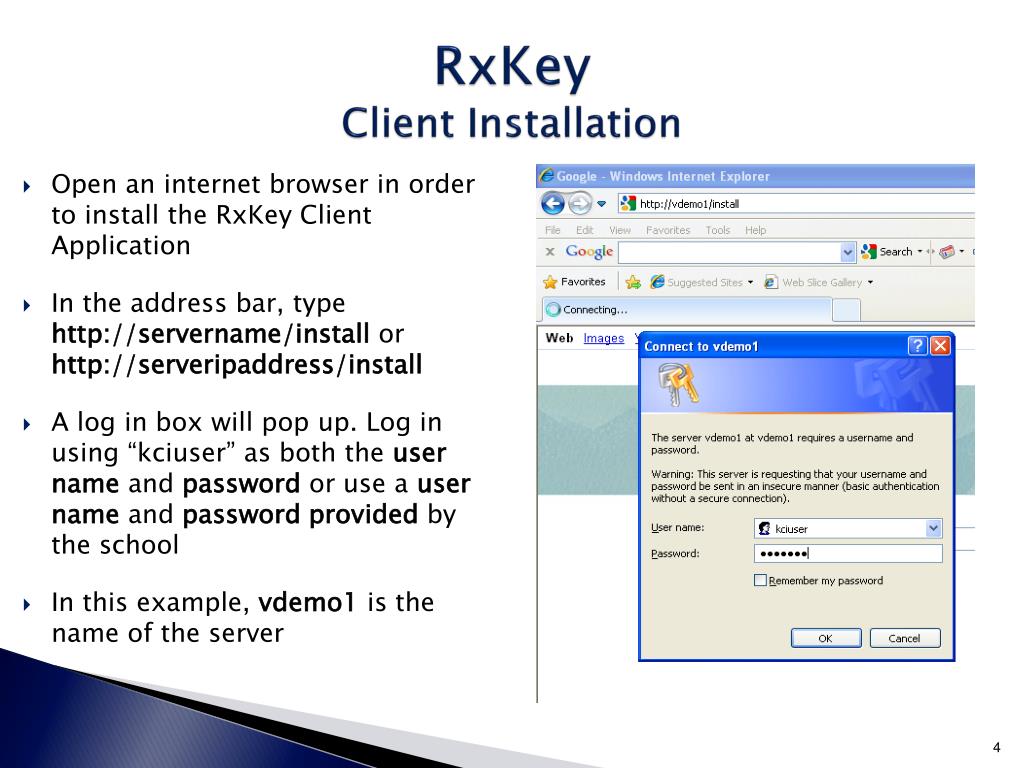Click OK in the login dialog
The width and height of the screenshot is (1024, 768).
tap(825, 638)
